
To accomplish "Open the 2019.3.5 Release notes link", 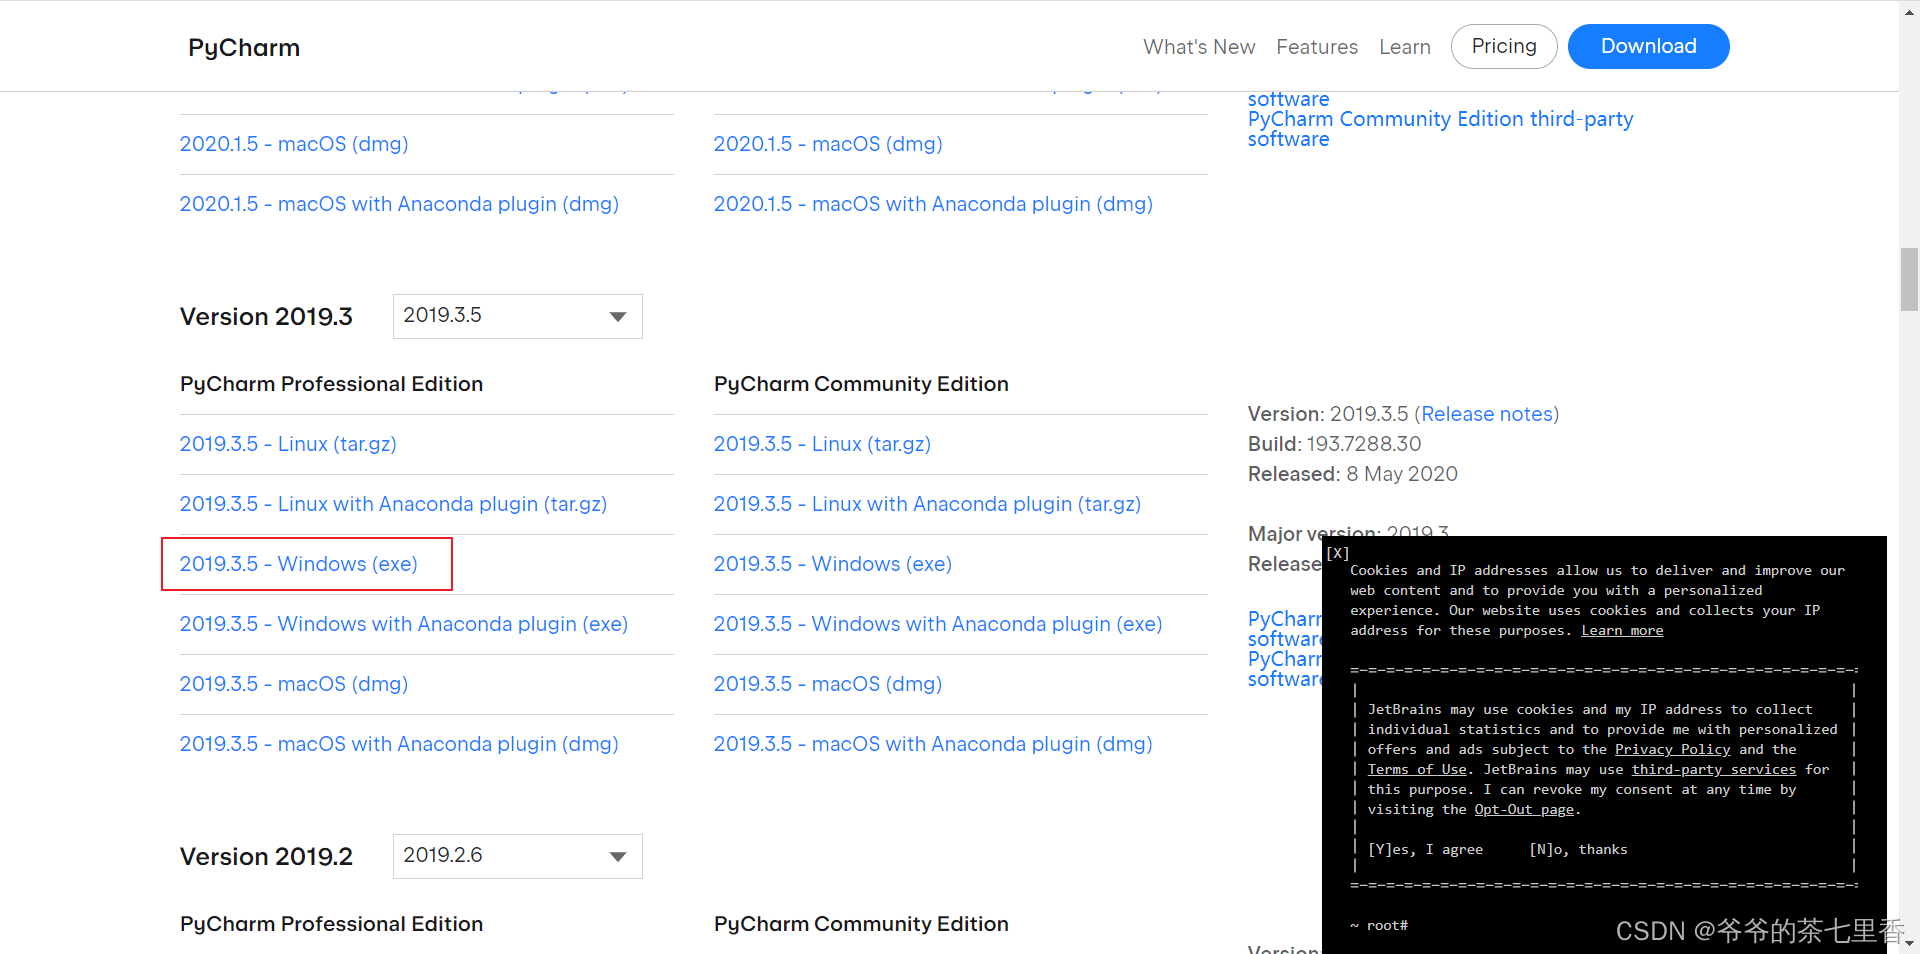I will tap(1487, 414).
